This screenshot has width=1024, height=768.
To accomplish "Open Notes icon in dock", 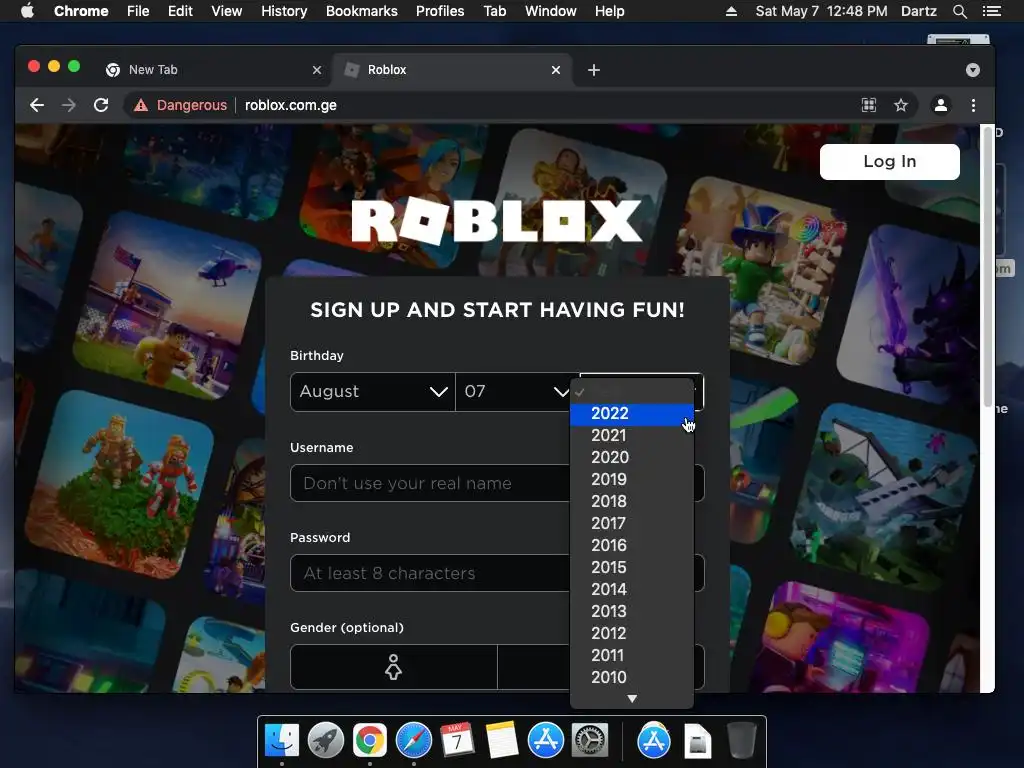I will point(502,741).
